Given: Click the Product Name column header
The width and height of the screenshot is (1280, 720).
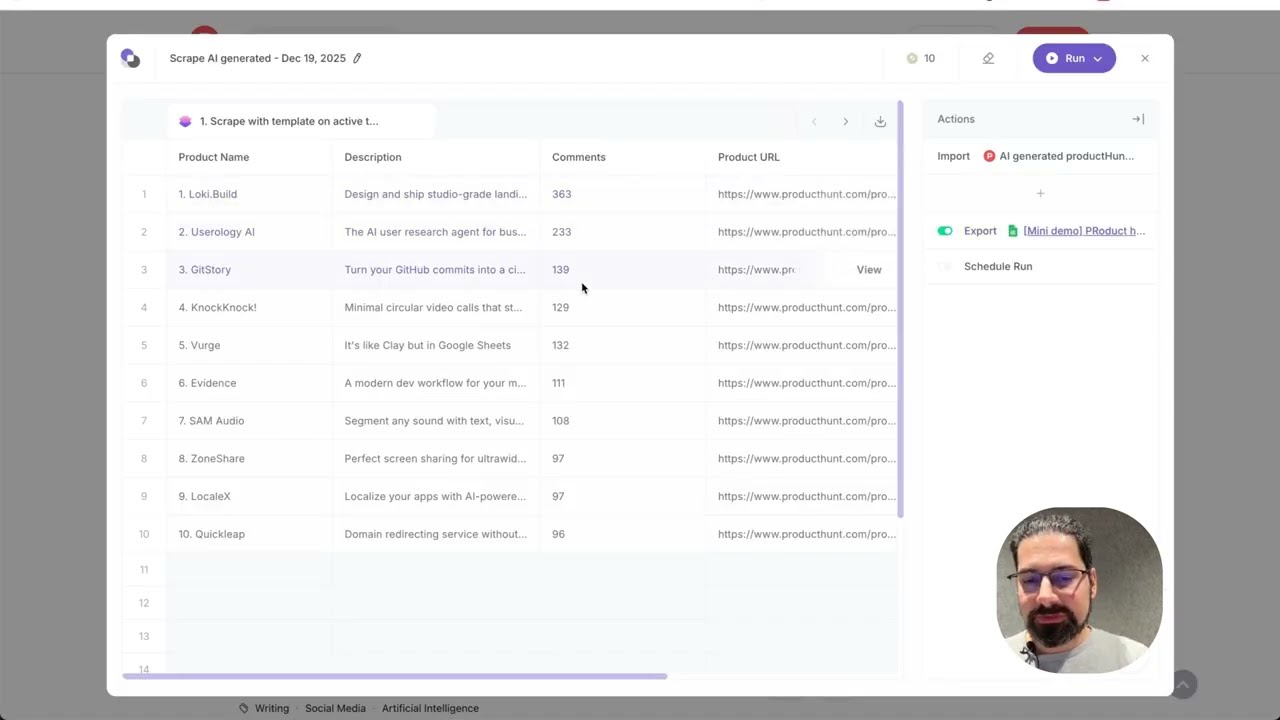Looking at the screenshot, I should [x=249, y=157].
